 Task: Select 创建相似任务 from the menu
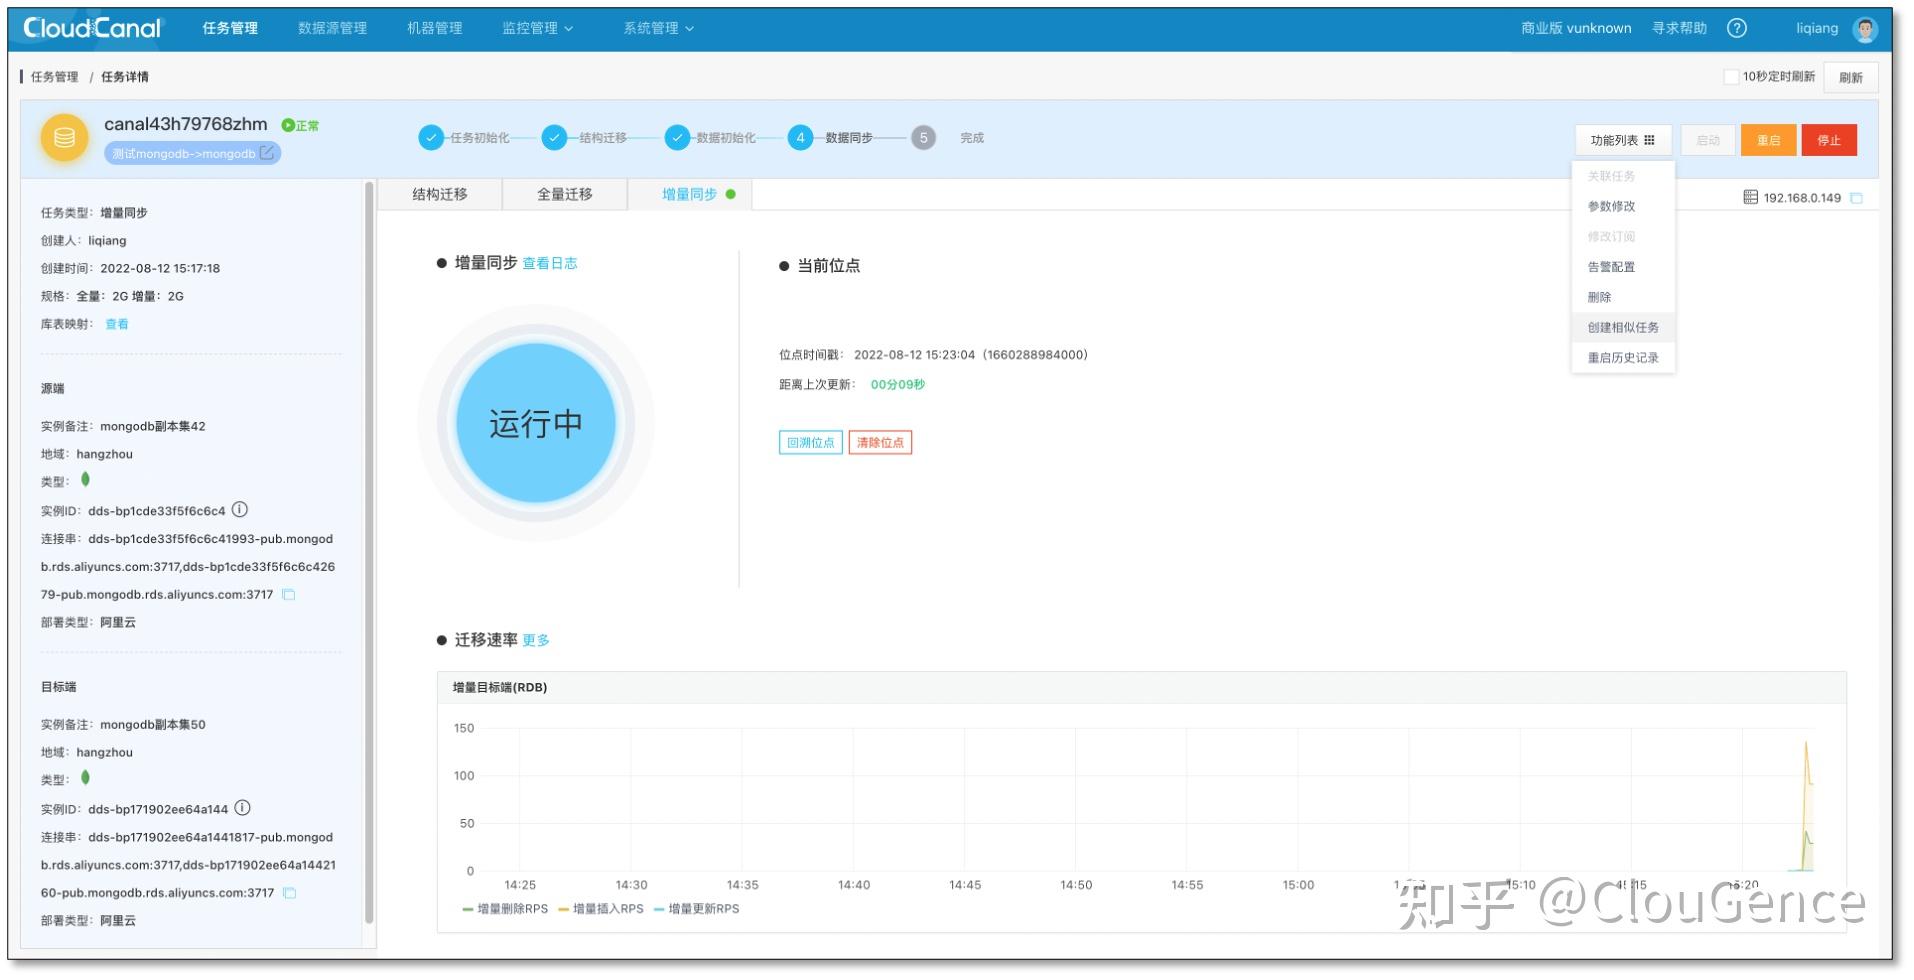point(1622,327)
